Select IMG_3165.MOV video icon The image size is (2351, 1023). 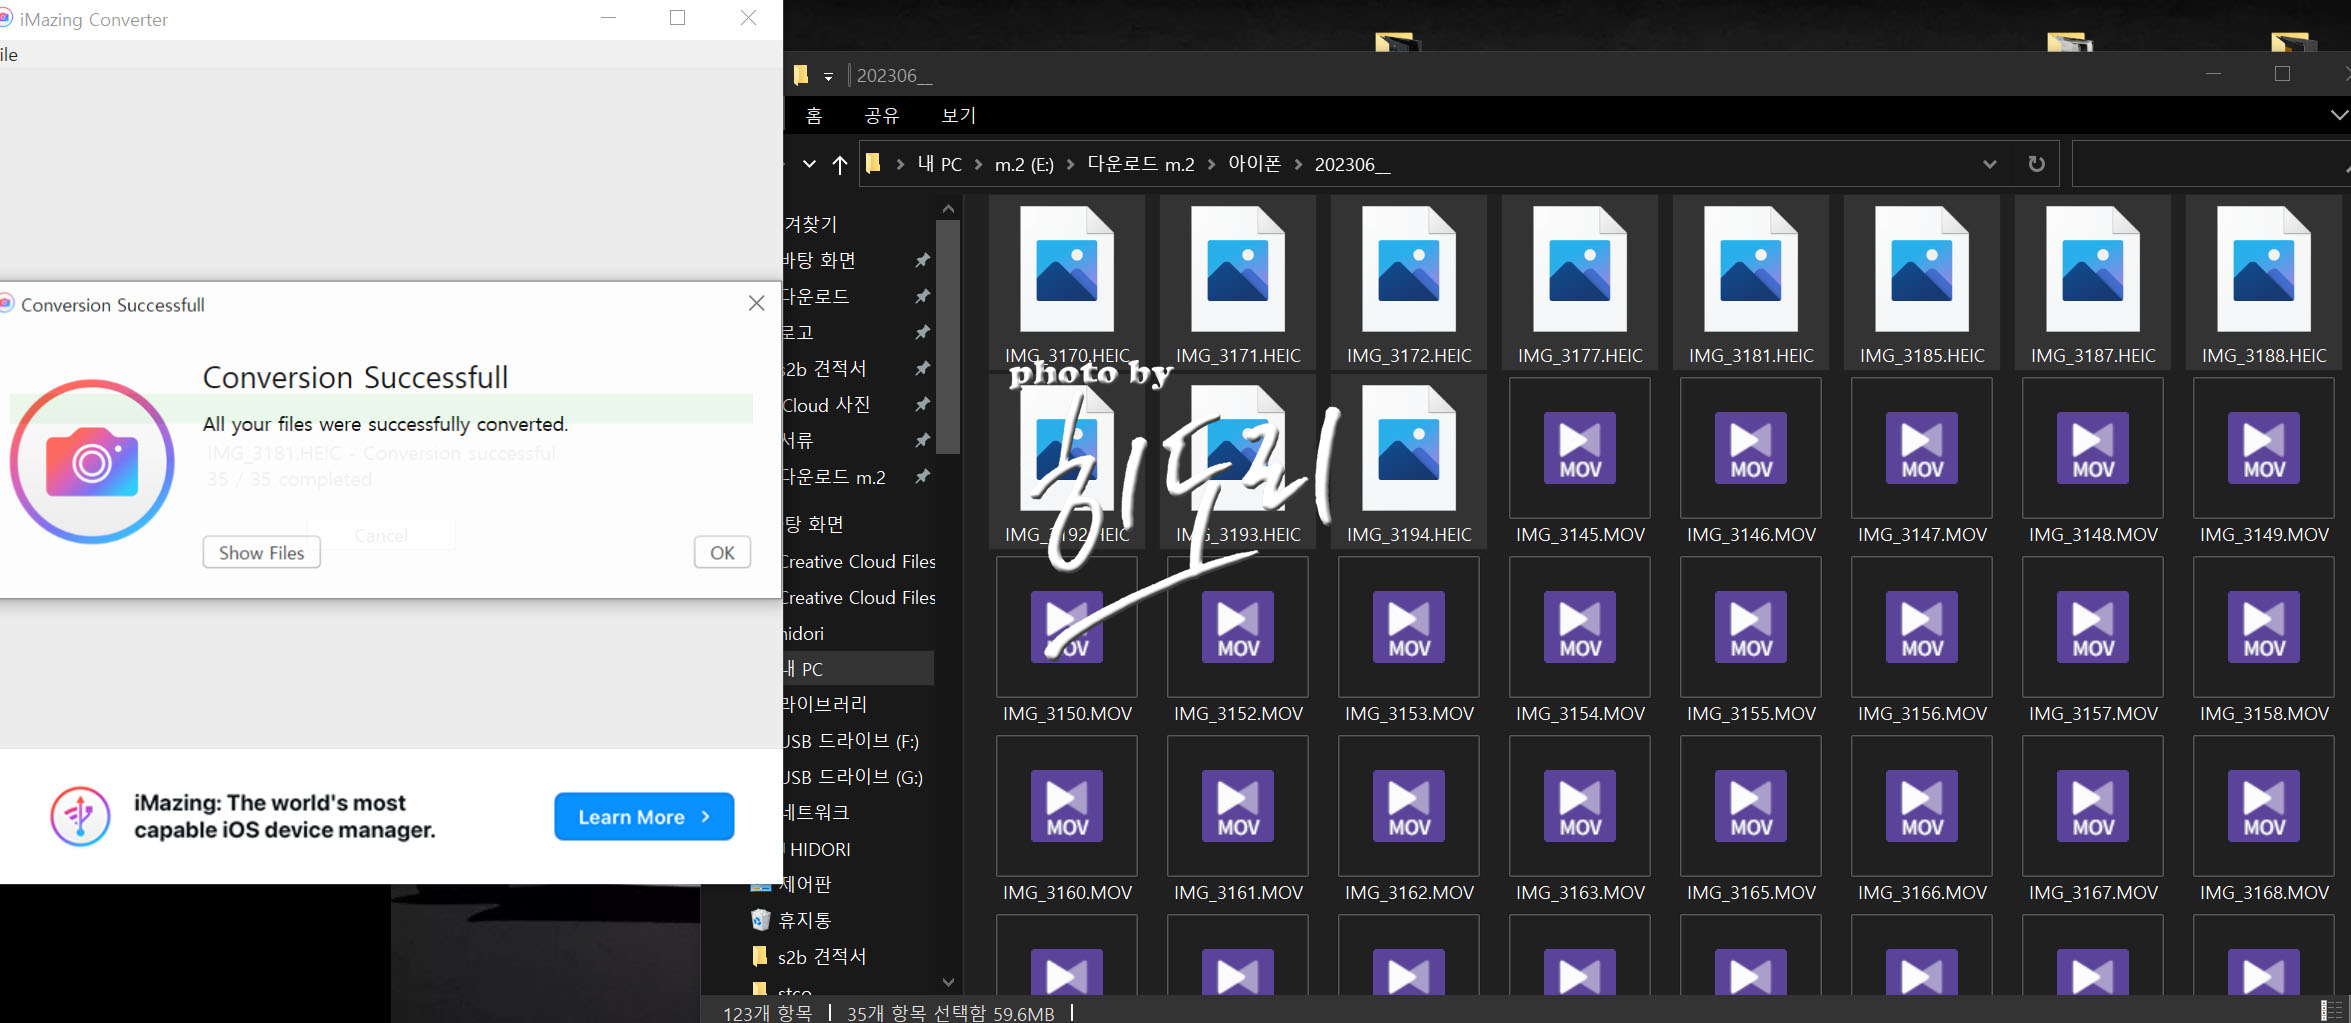(1751, 806)
